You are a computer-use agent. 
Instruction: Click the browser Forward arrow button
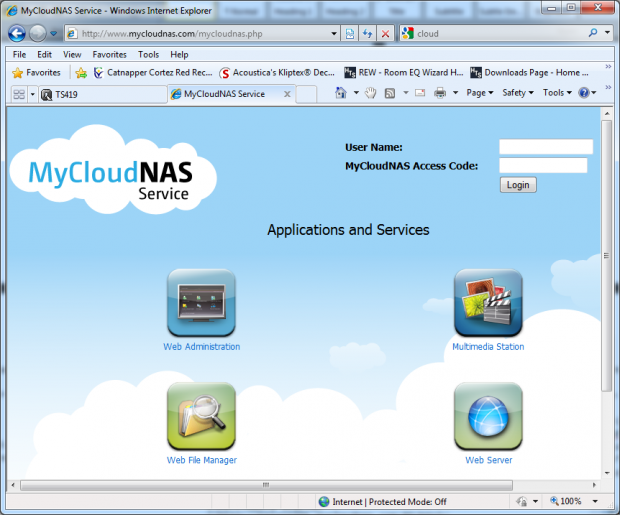[38, 34]
